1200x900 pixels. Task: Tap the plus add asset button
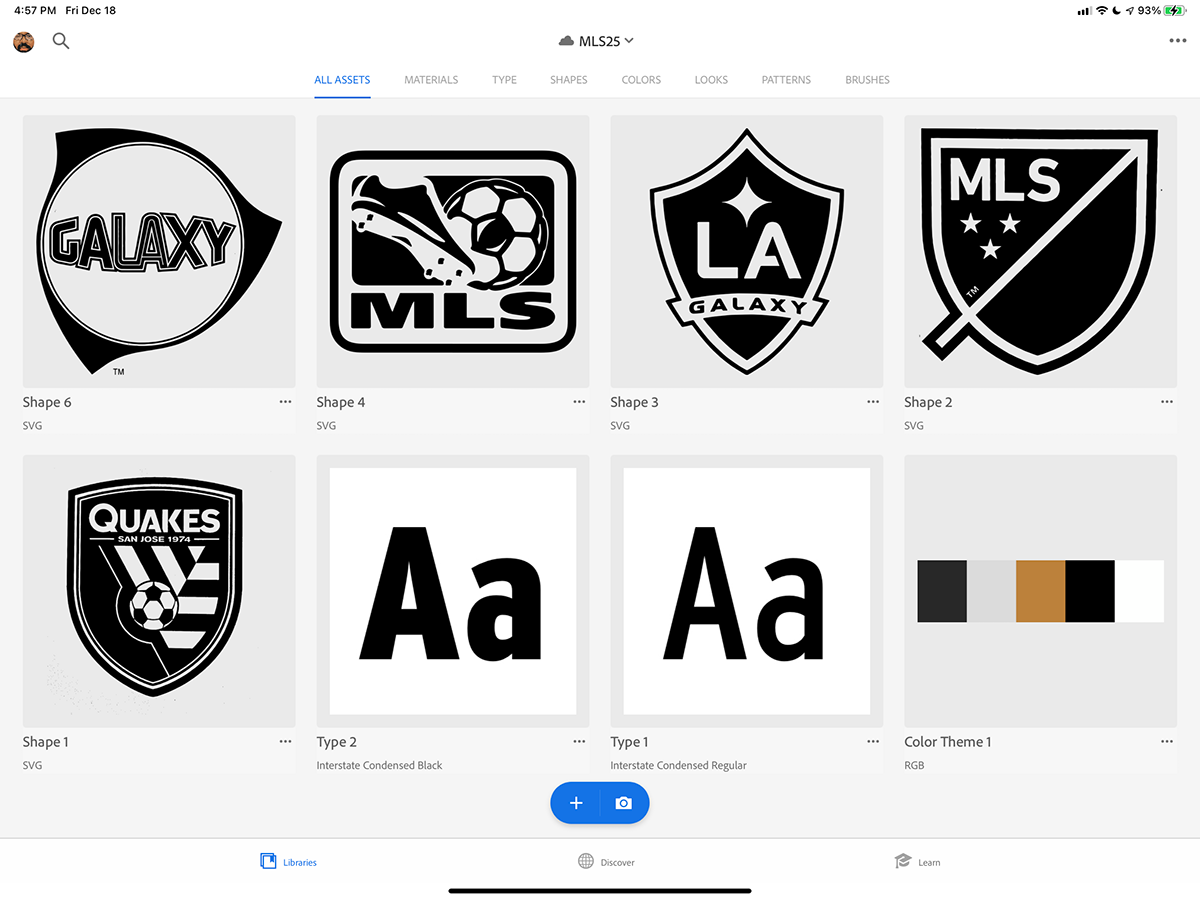576,803
